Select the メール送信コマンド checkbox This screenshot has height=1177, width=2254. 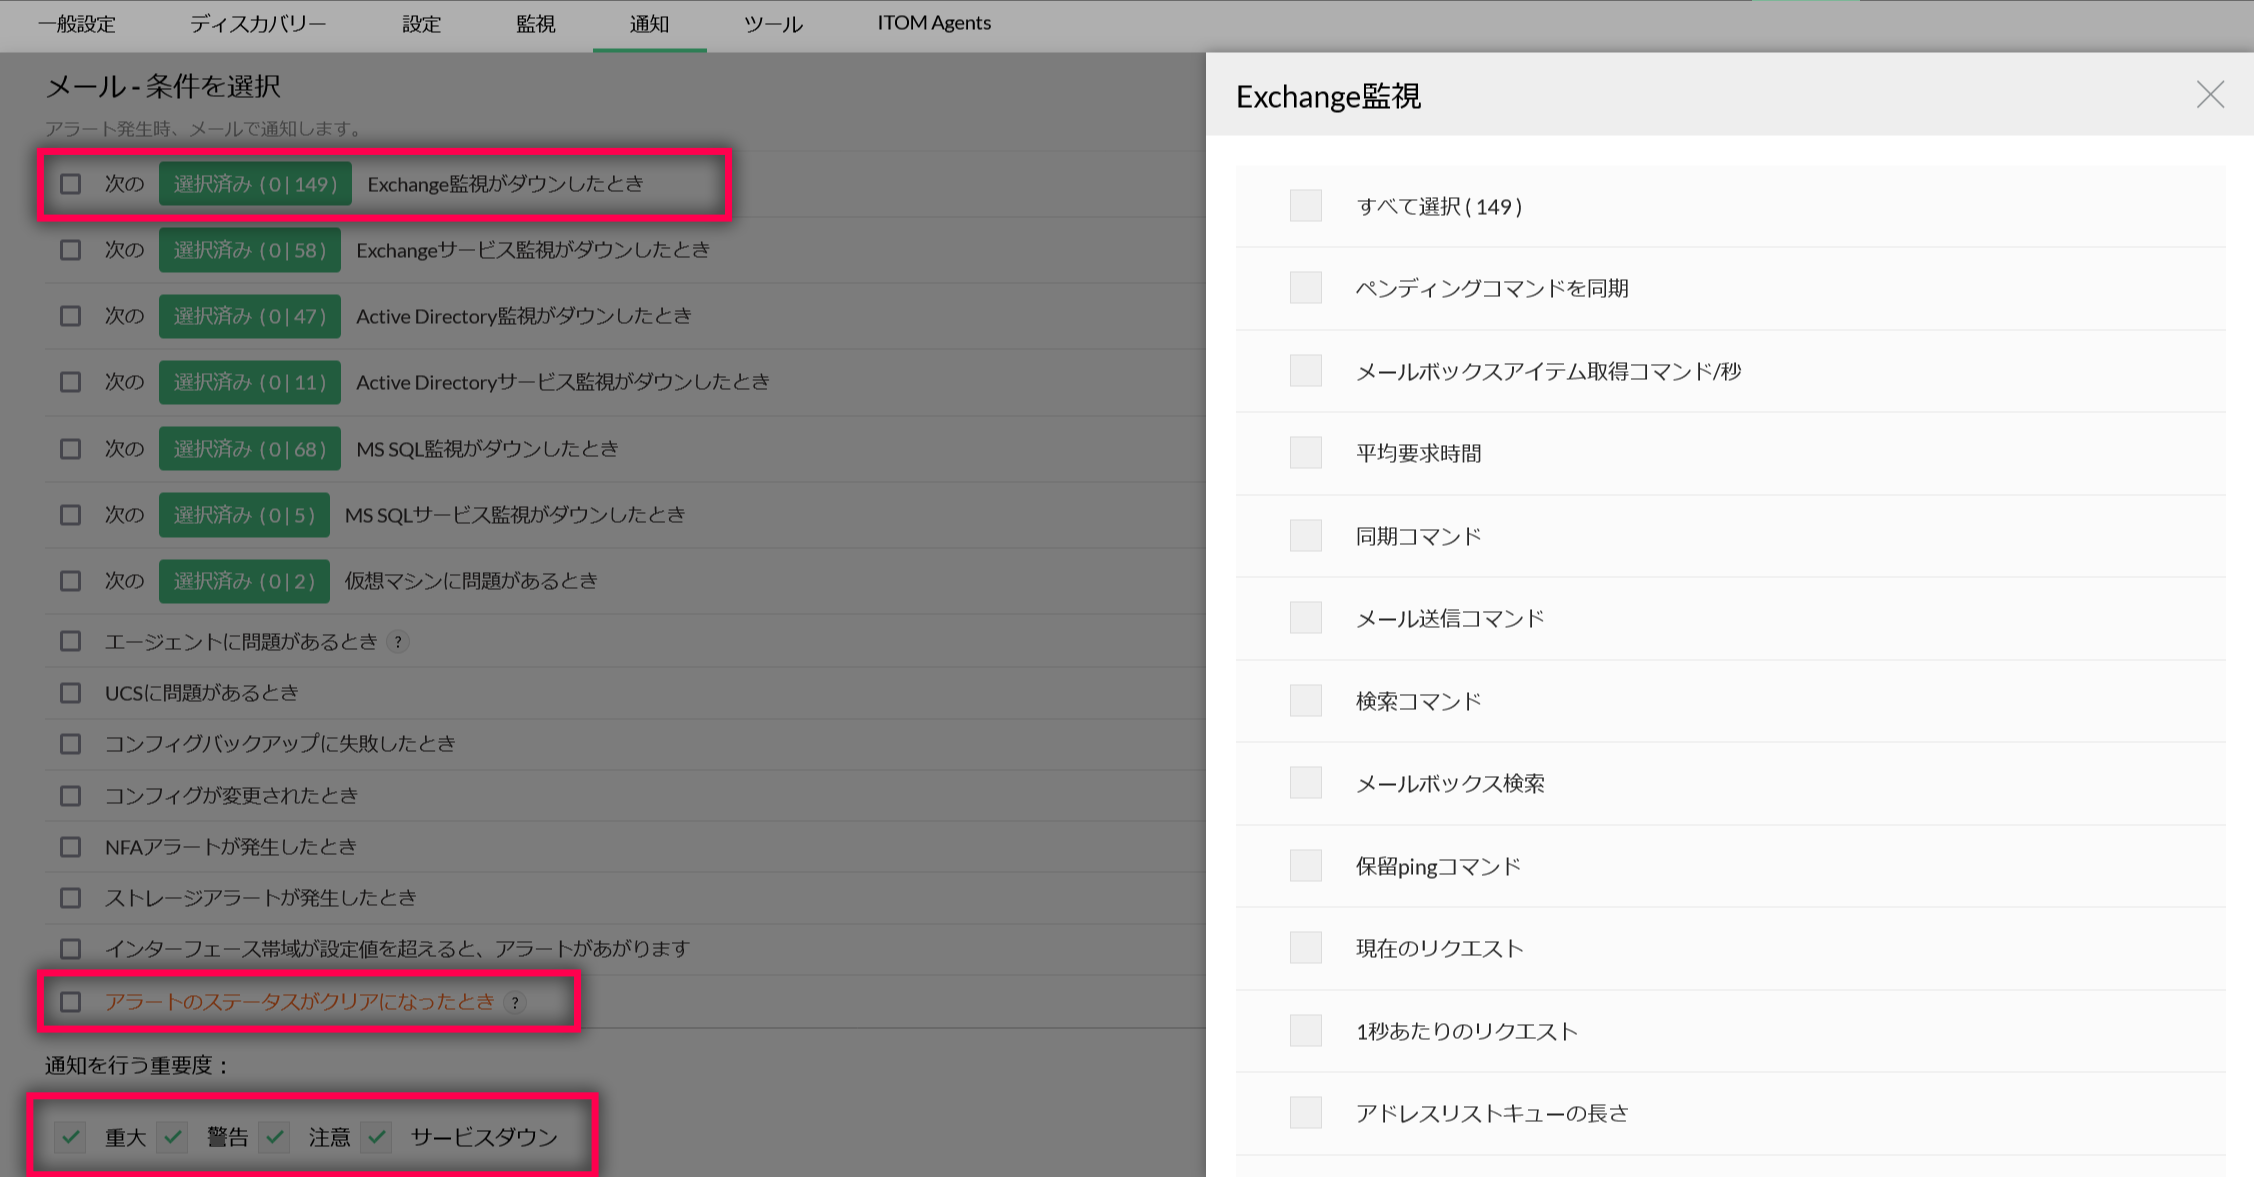[x=1306, y=618]
